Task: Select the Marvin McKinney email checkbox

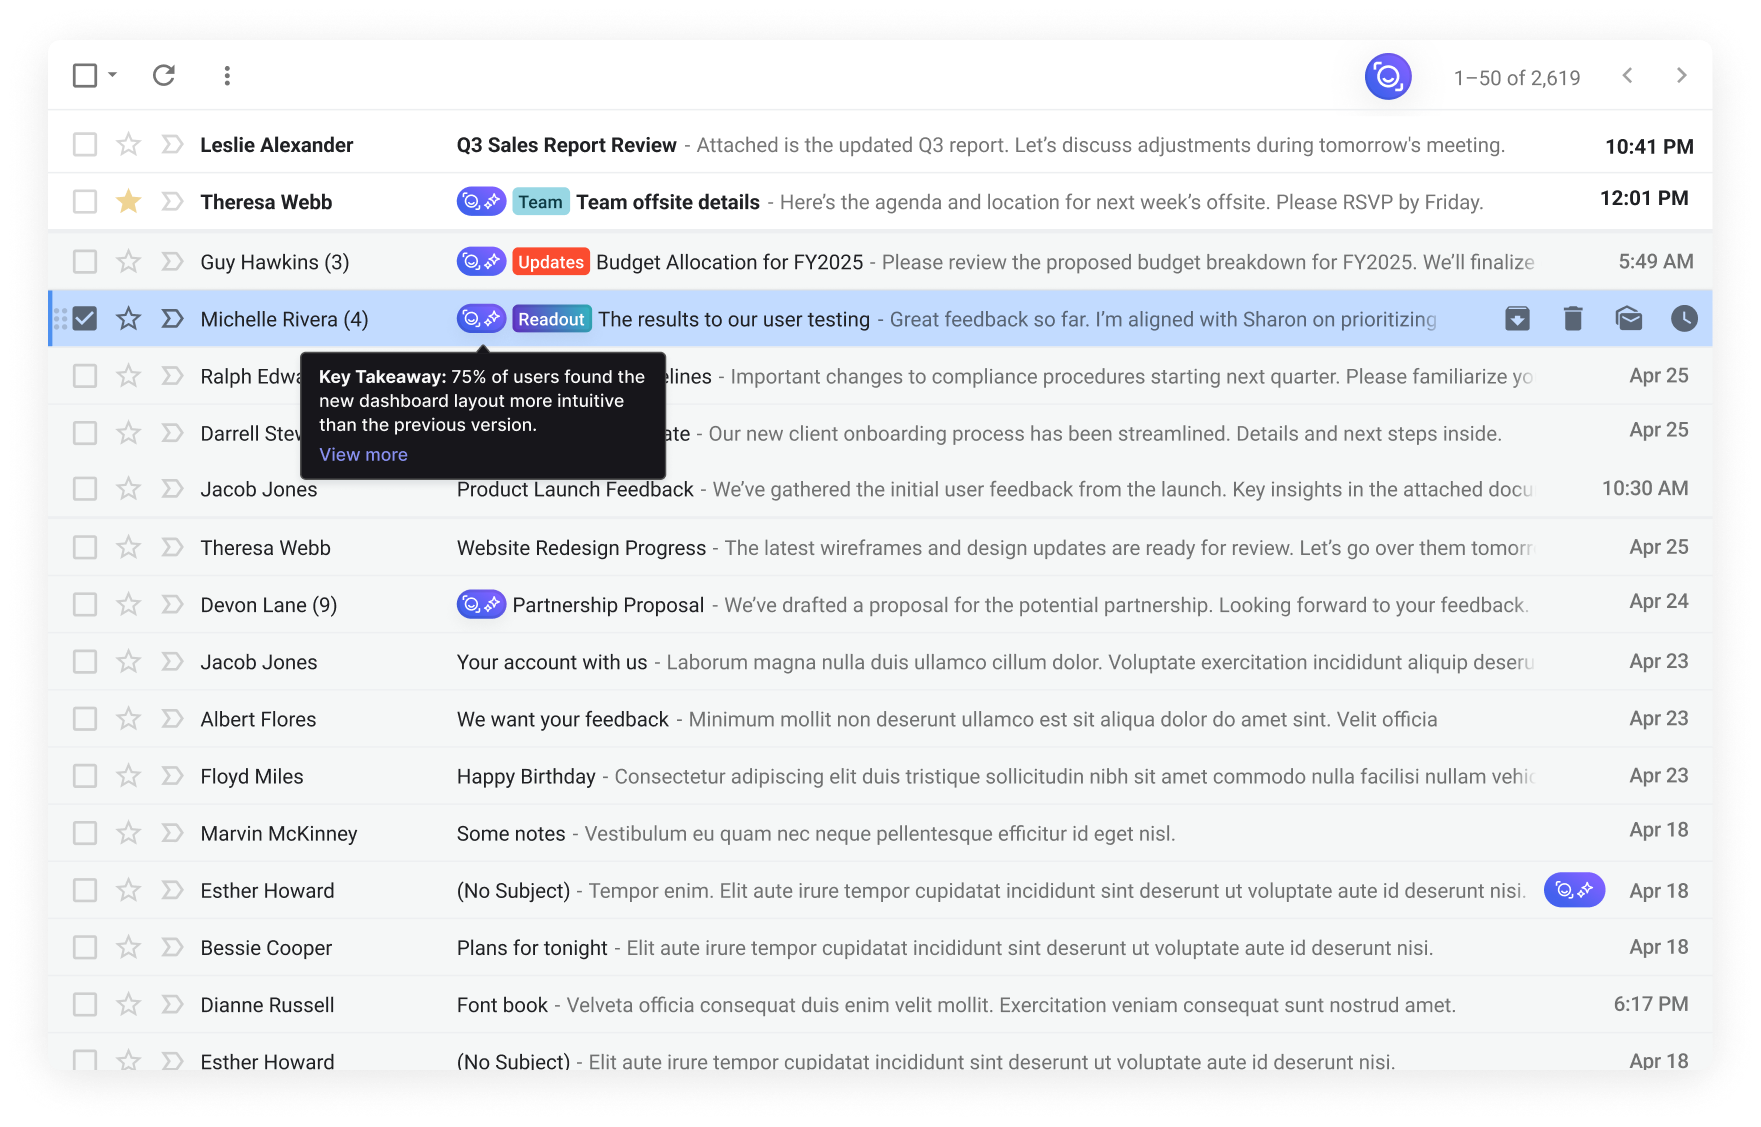Action: [85, 833]
